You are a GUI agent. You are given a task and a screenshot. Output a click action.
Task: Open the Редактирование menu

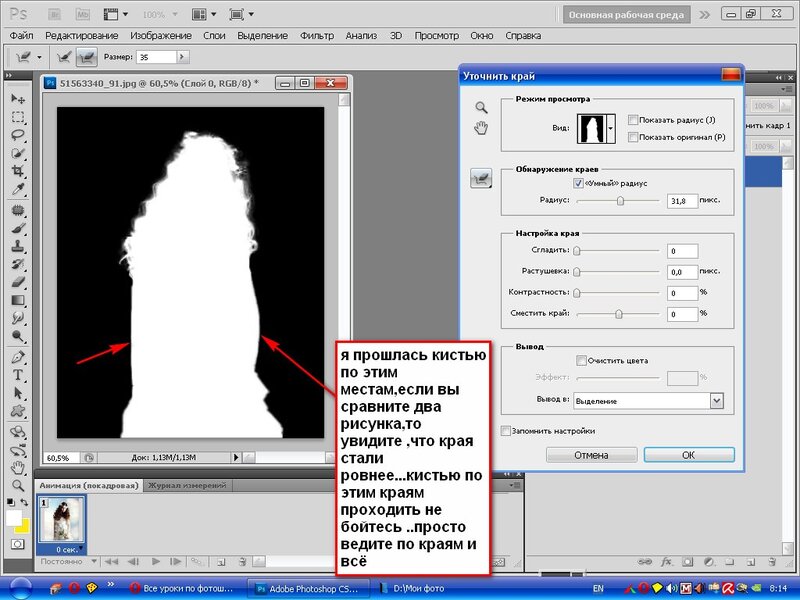point(82,36)
